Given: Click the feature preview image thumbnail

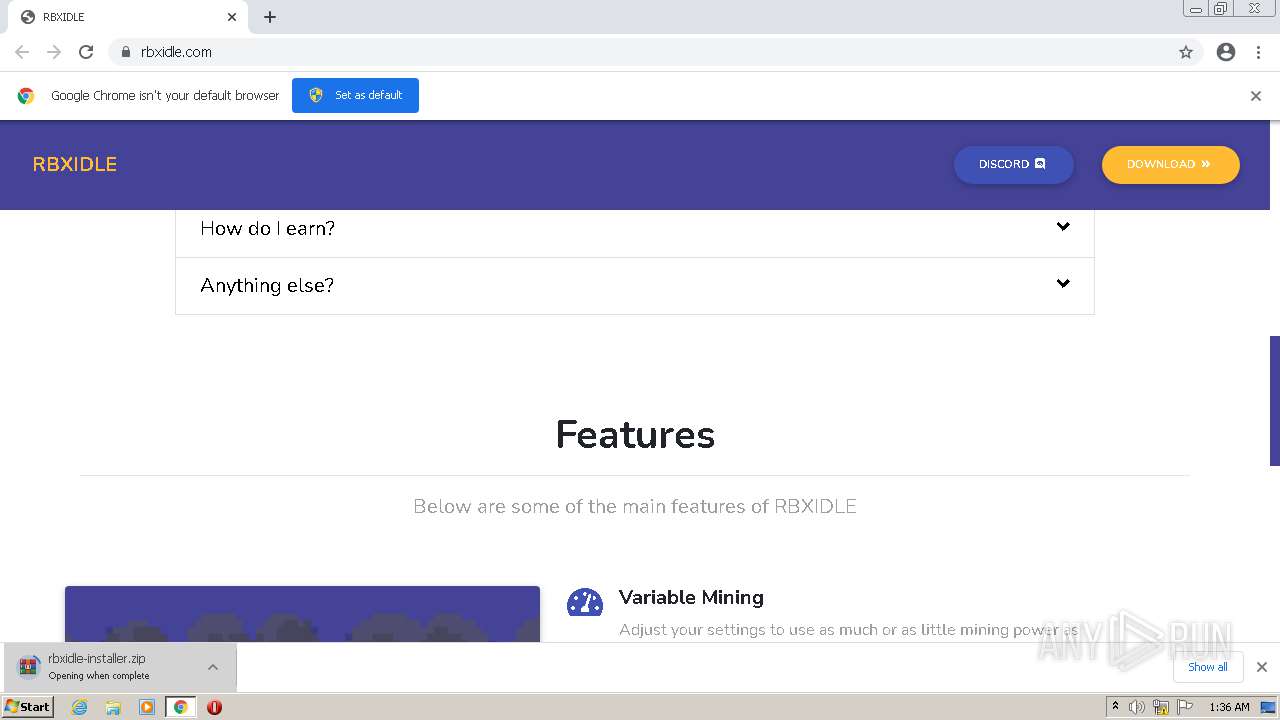Looking at the screenshot, I should pyautogui.click(x=302, y=614).
